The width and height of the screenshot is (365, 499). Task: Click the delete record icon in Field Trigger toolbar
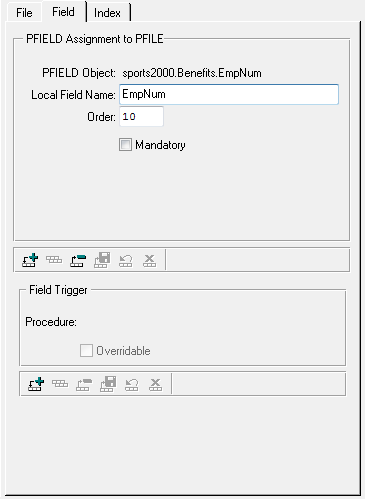click(84, 384)
